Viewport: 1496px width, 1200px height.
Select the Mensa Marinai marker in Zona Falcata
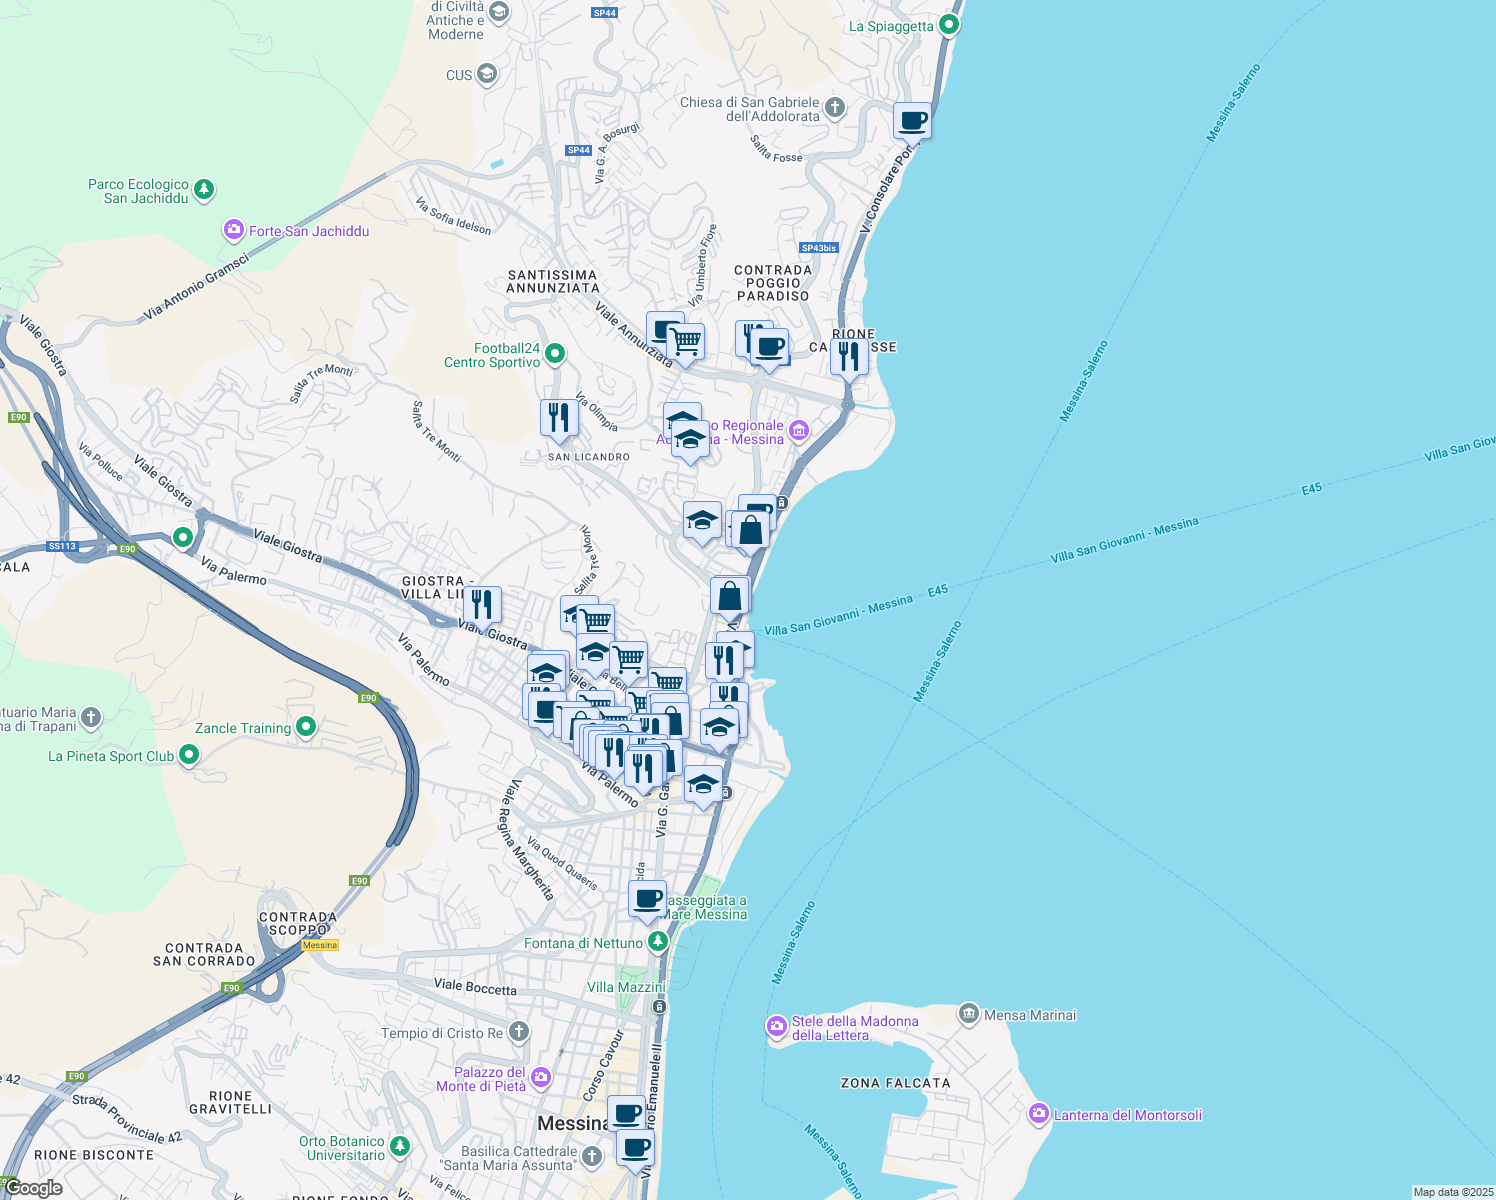point(968,1014)
